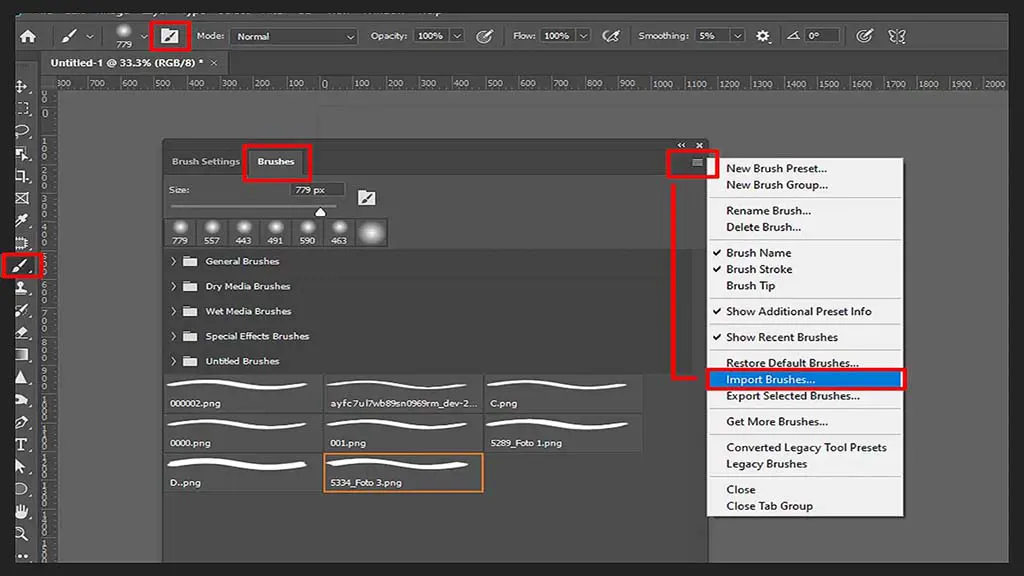Adjust the brush Size slider handle

point(320,212)
